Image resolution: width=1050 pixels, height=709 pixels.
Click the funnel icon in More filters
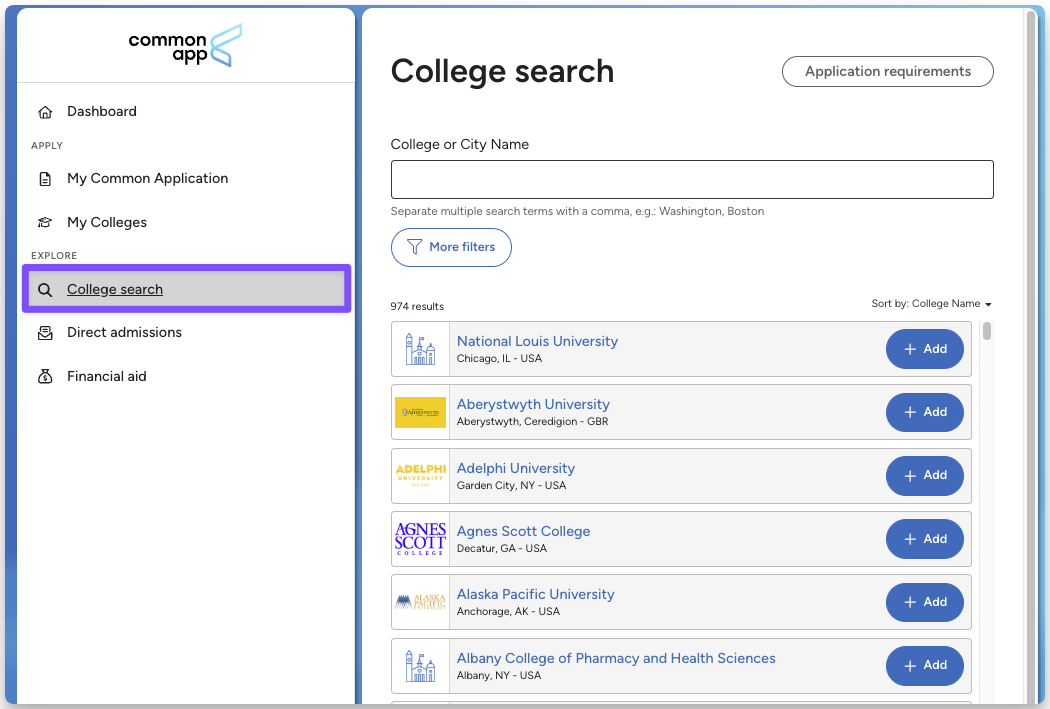pos(415,247)
